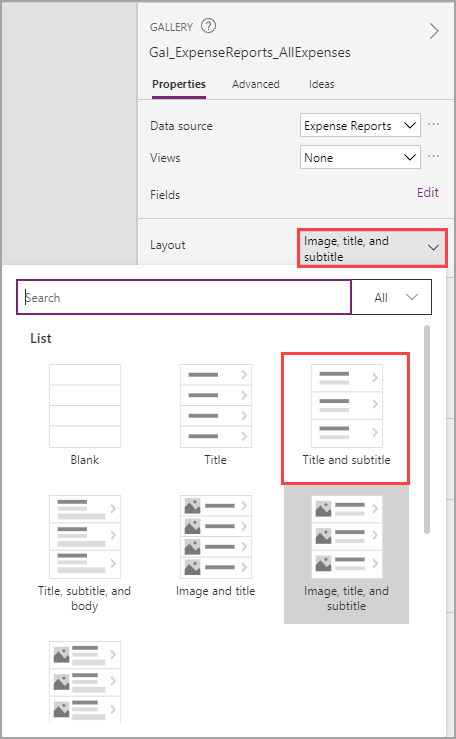Click the layout list vertical scrollbar
456x739 pixels.
point(427,429)
